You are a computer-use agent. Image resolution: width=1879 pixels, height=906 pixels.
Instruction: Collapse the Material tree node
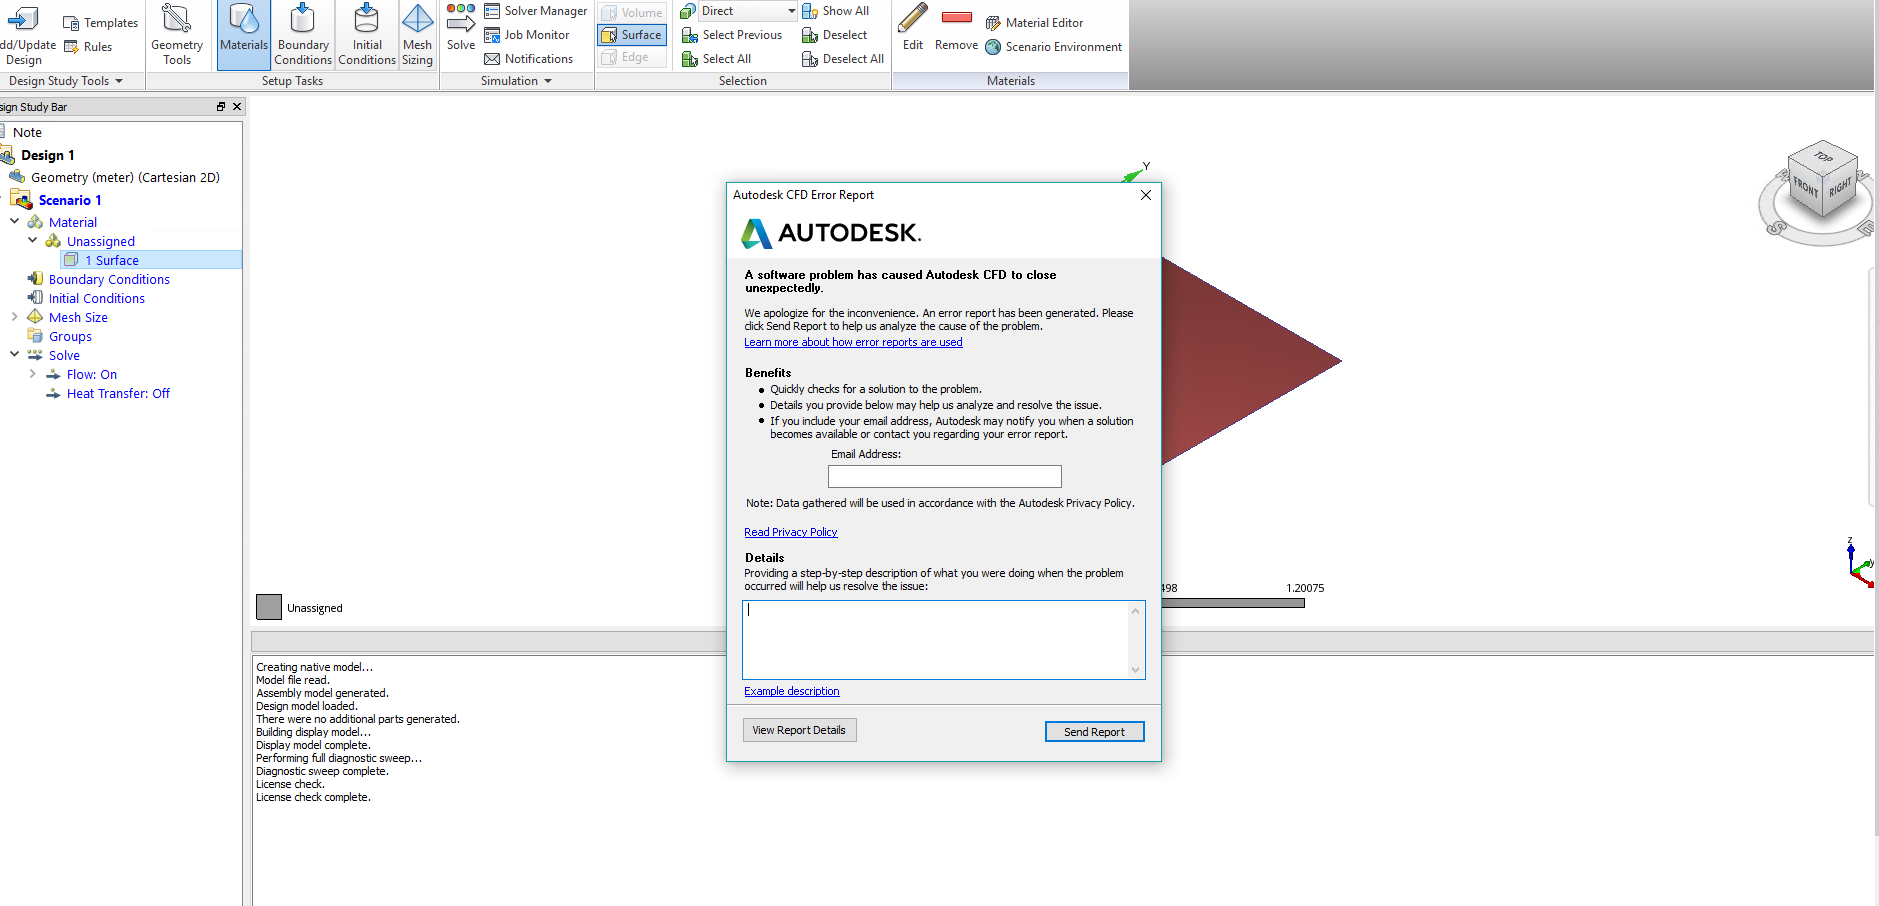coord(15,222)
